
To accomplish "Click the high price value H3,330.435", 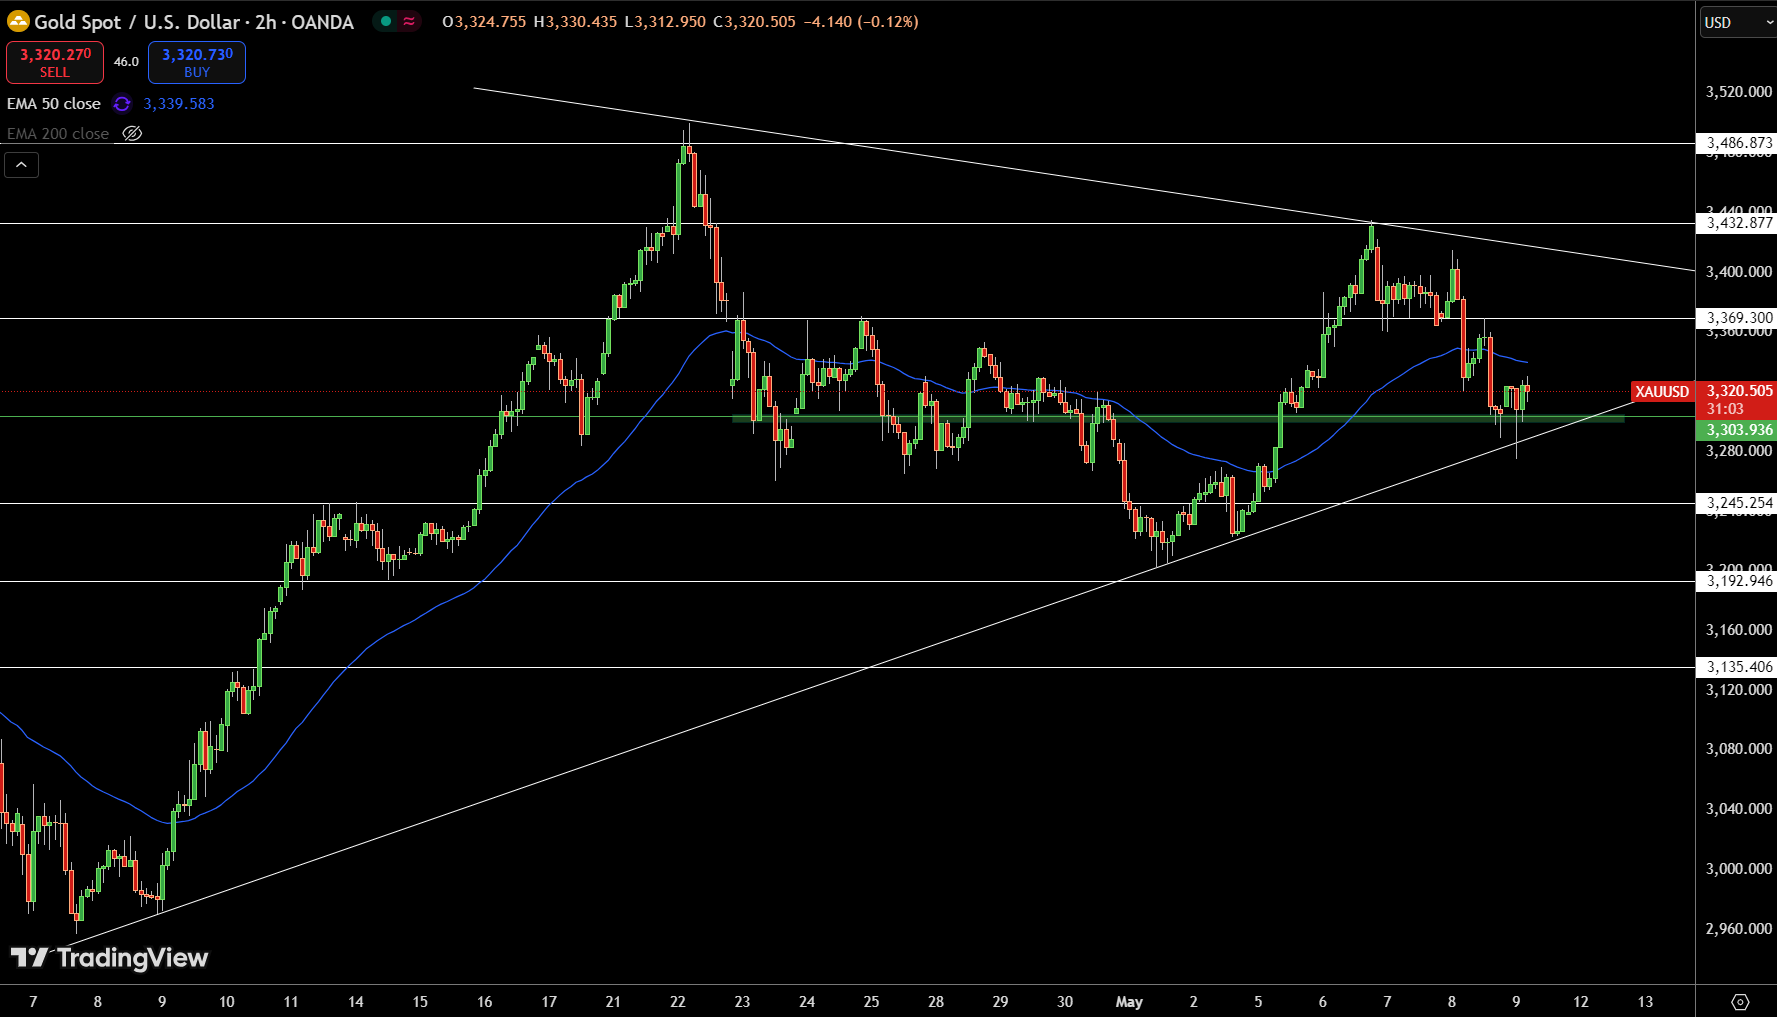I will point(575,22).
